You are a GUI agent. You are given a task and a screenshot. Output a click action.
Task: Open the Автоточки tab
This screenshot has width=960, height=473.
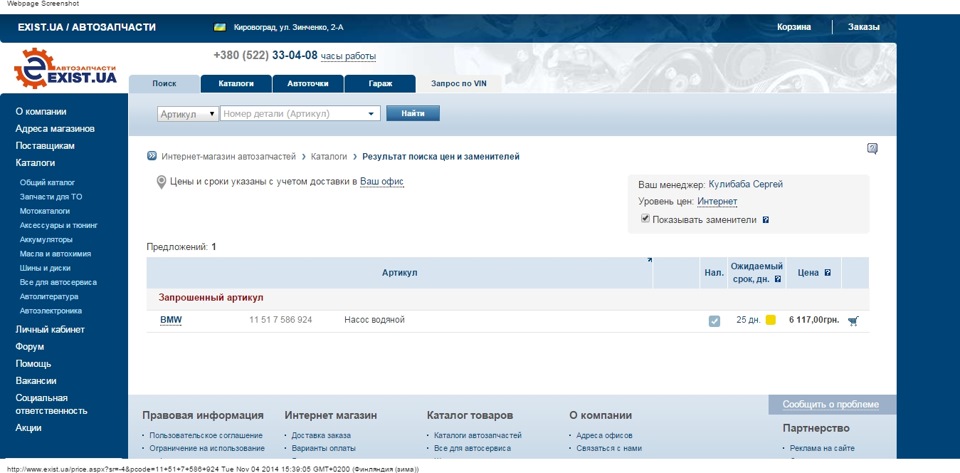307,84
